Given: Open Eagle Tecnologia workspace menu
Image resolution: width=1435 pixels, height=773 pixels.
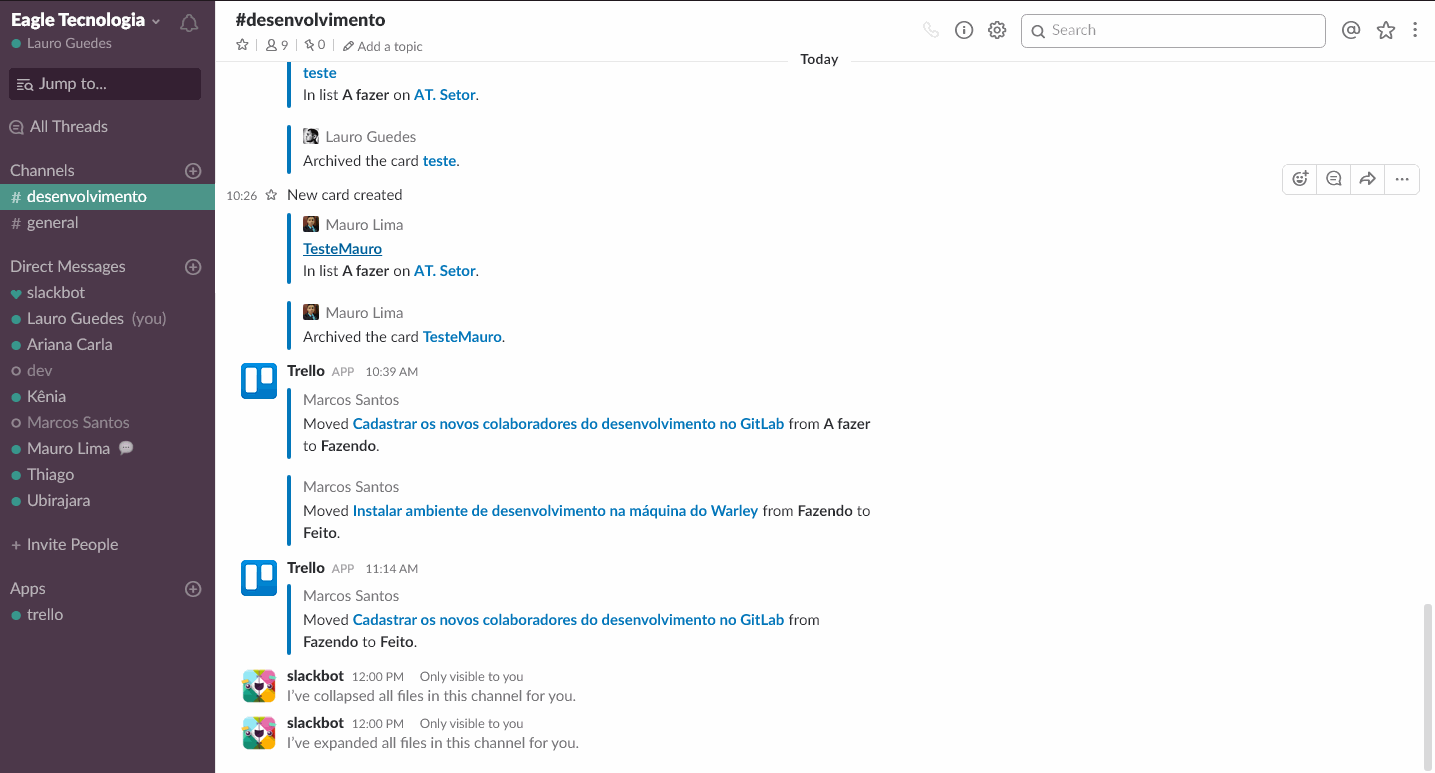Looking at the screenshot, I should point(86,20).
